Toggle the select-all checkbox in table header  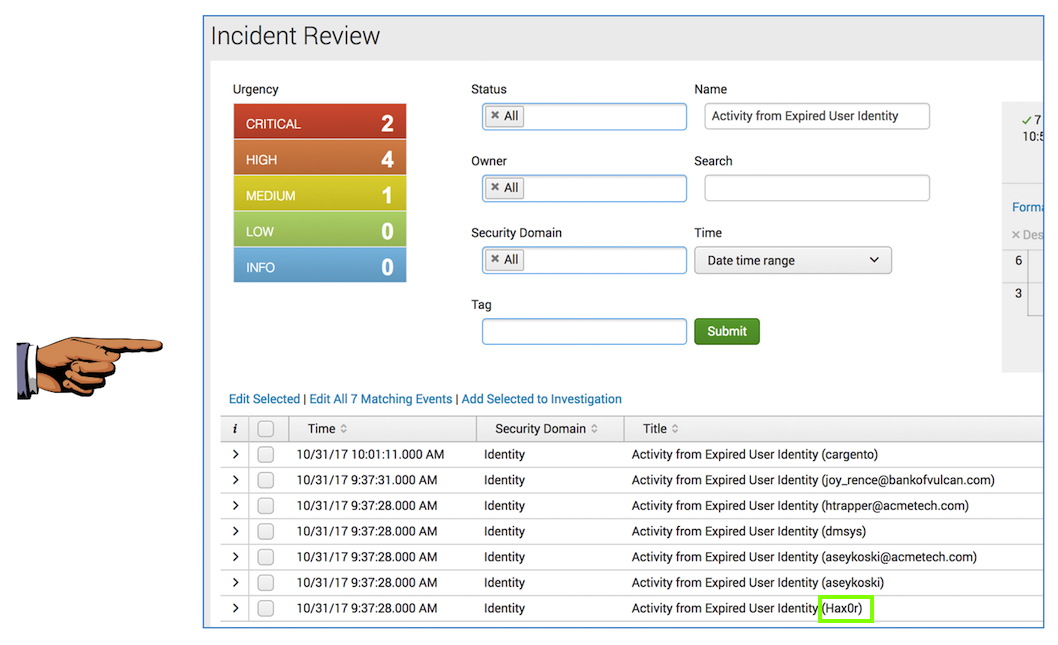265,429
